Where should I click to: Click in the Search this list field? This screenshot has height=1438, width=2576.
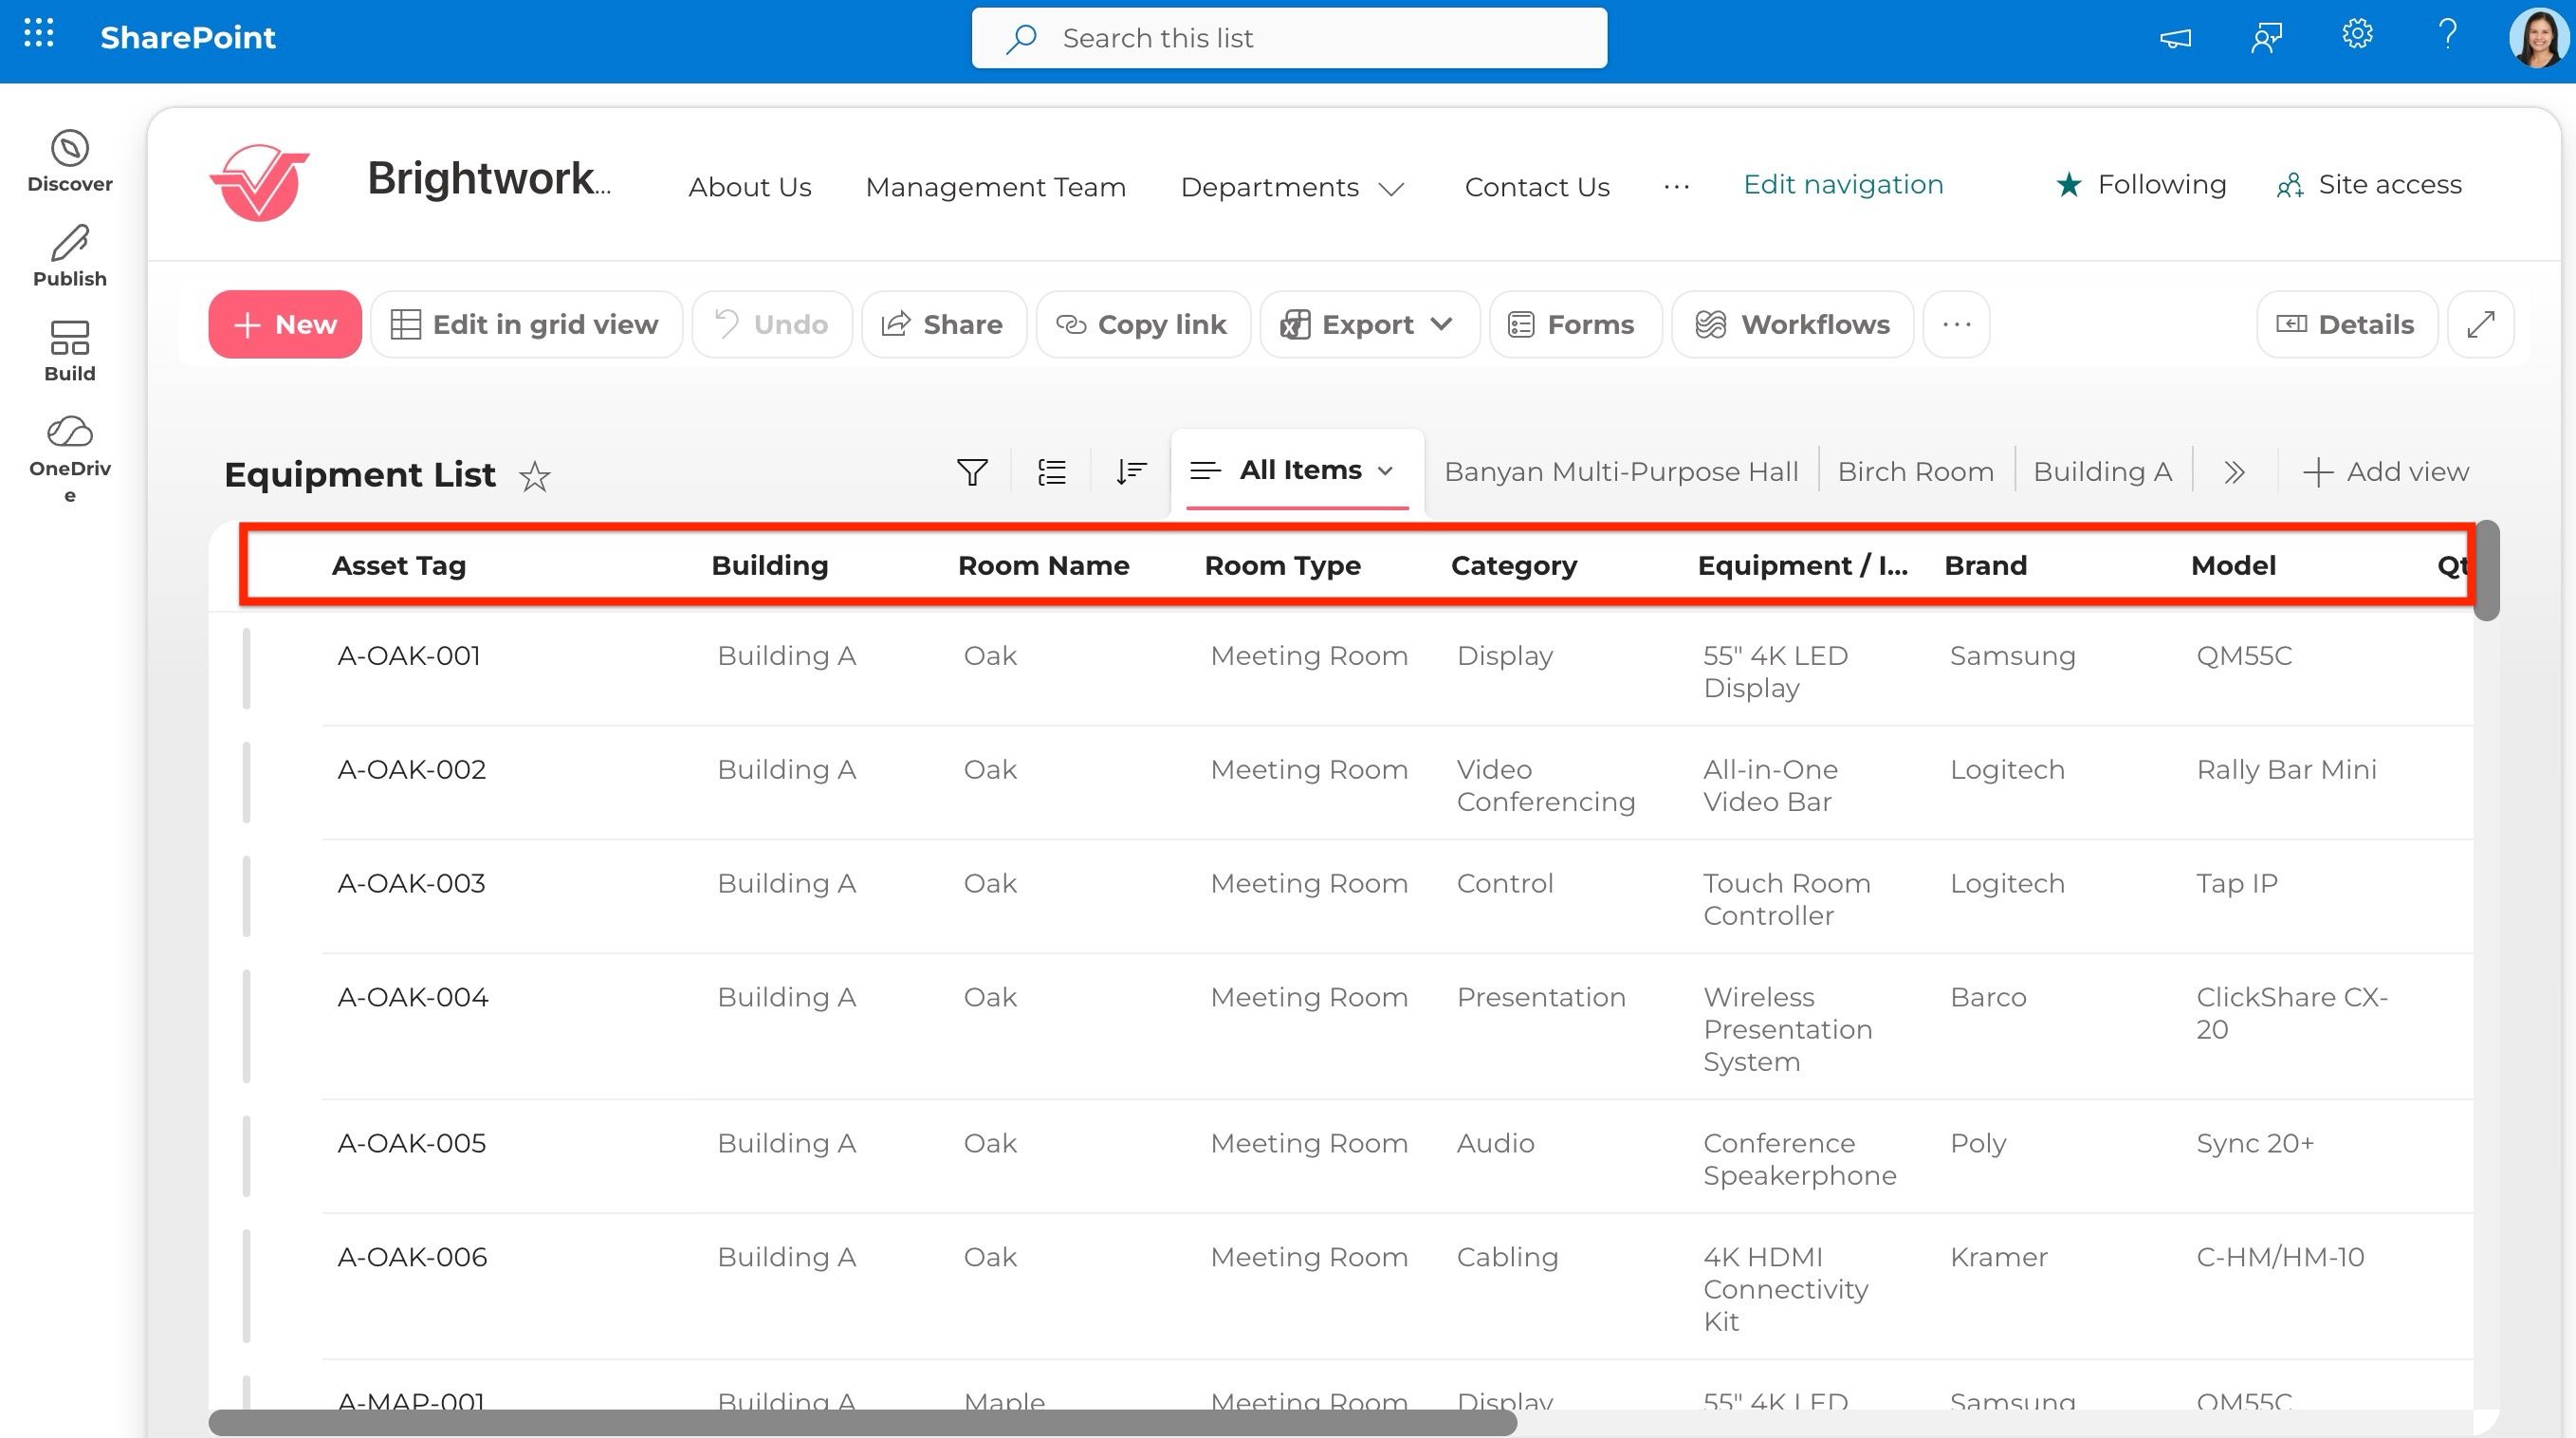(1289, 38)
